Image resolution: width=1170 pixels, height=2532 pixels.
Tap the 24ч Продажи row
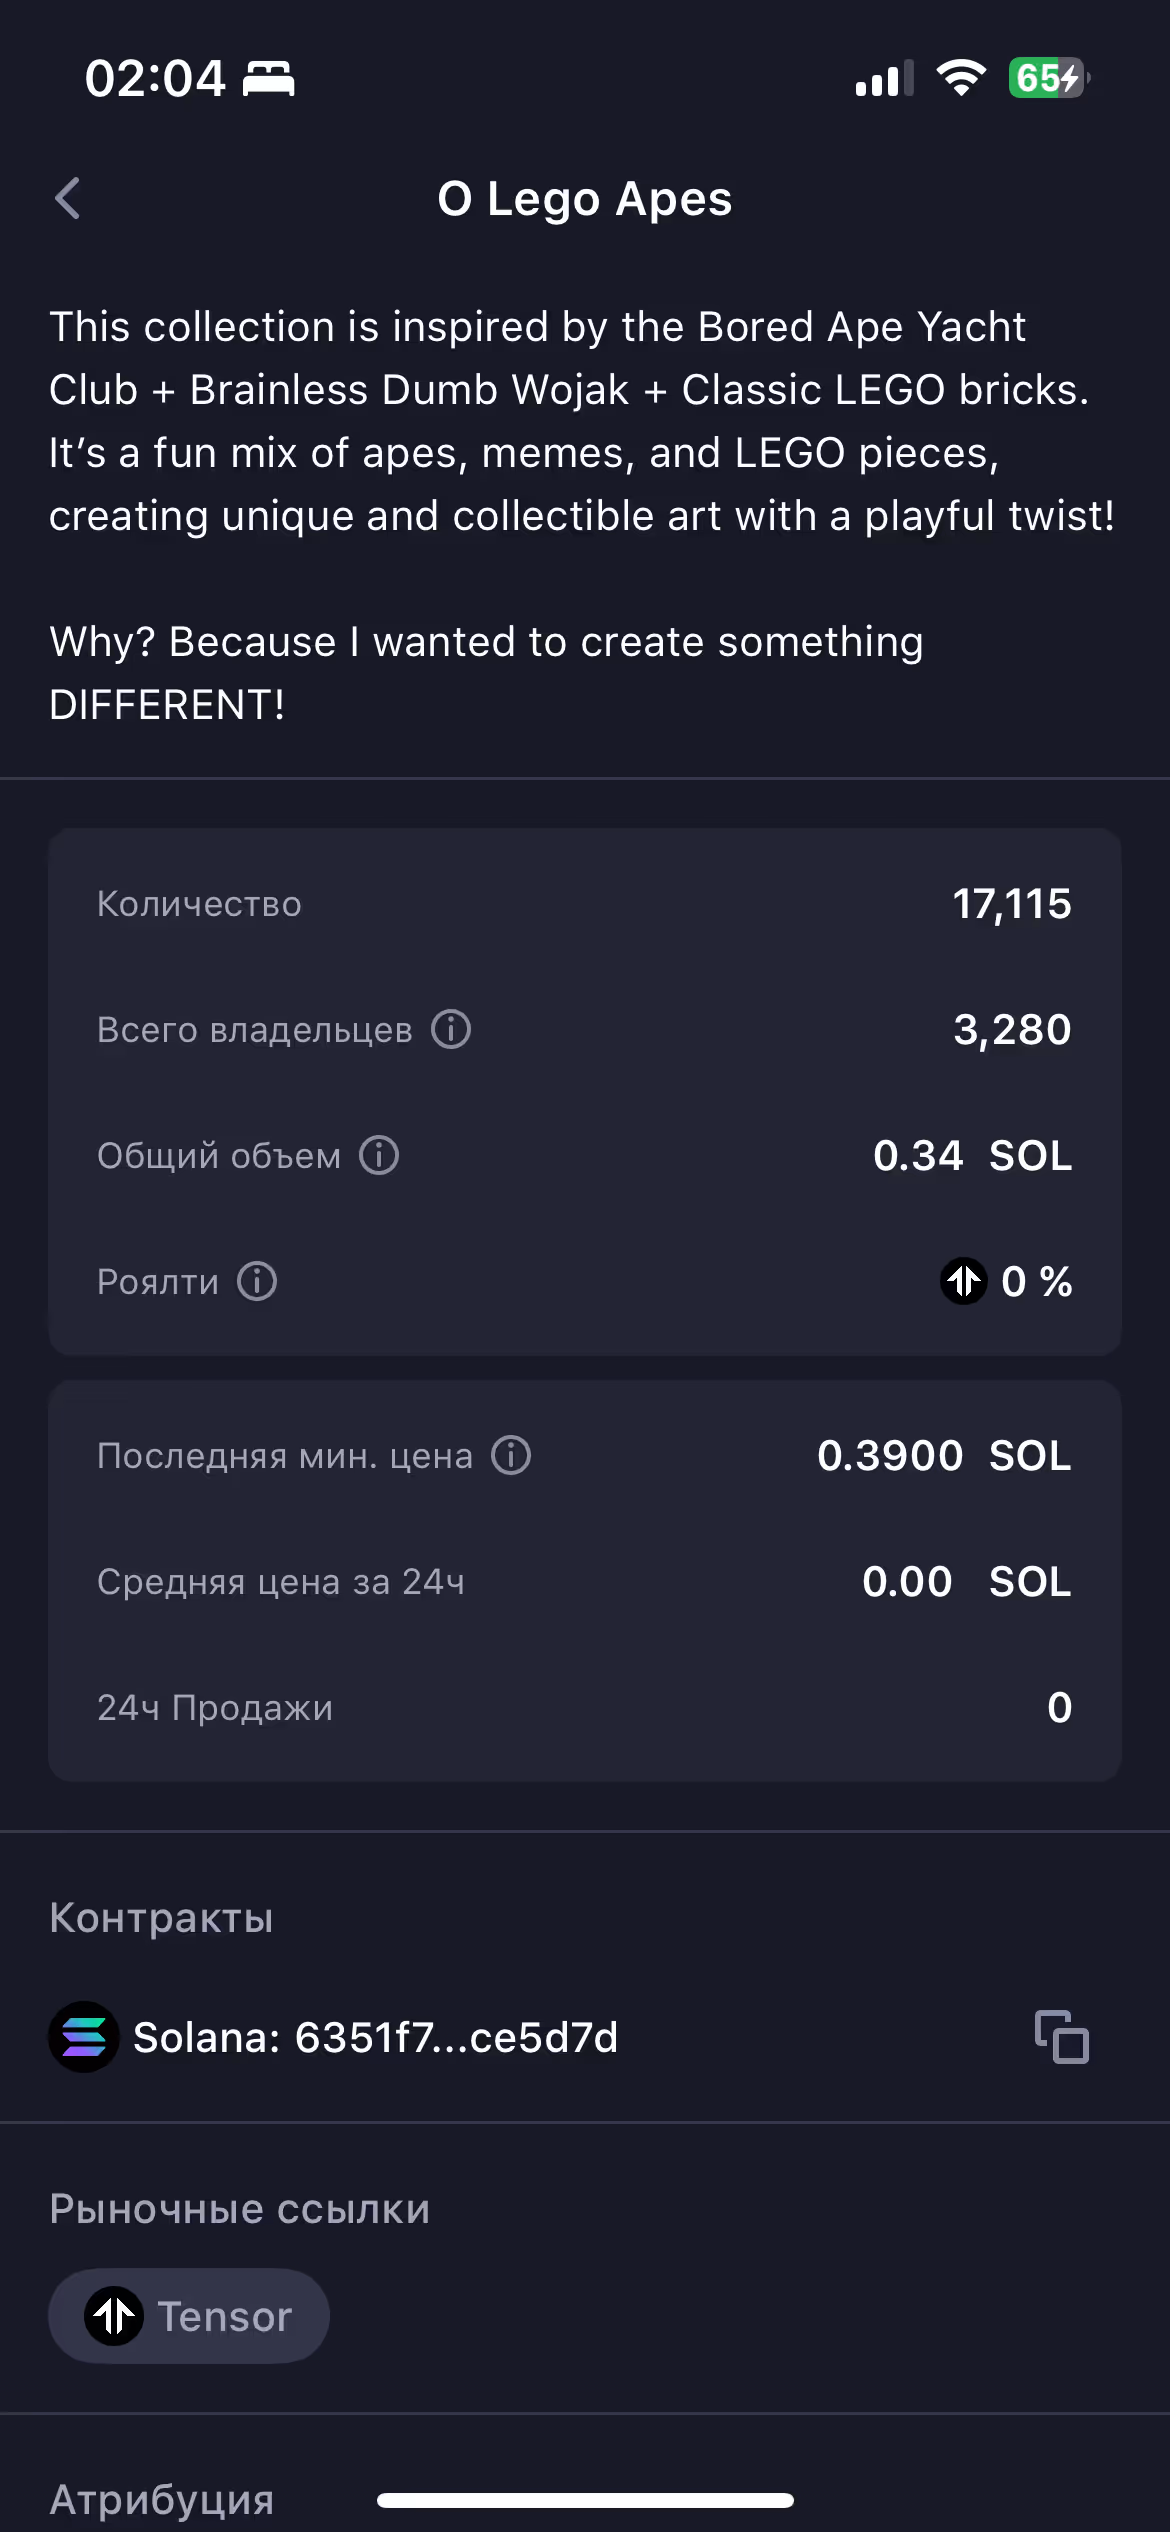point(585,1707)
